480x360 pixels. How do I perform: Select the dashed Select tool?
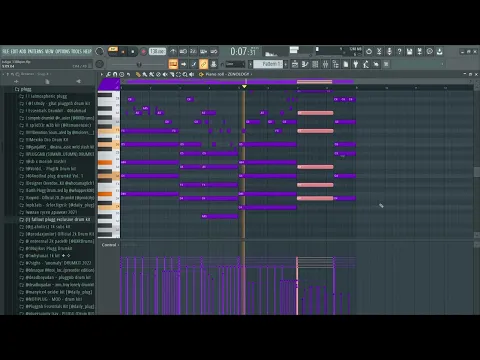coord(178,74)
